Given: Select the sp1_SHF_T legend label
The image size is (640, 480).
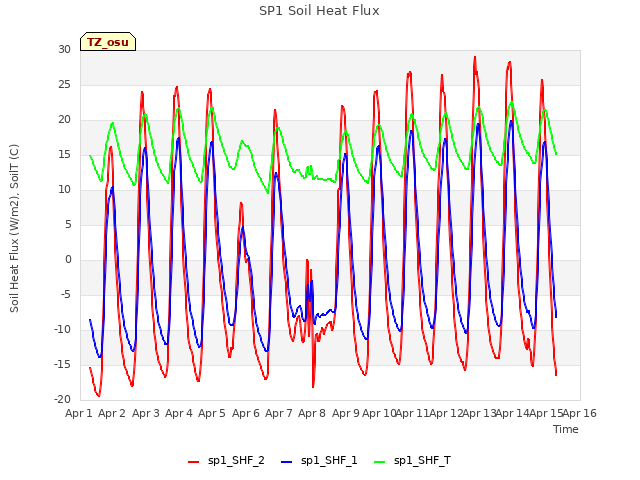Looking at the screenshot, I should [422, 460].
